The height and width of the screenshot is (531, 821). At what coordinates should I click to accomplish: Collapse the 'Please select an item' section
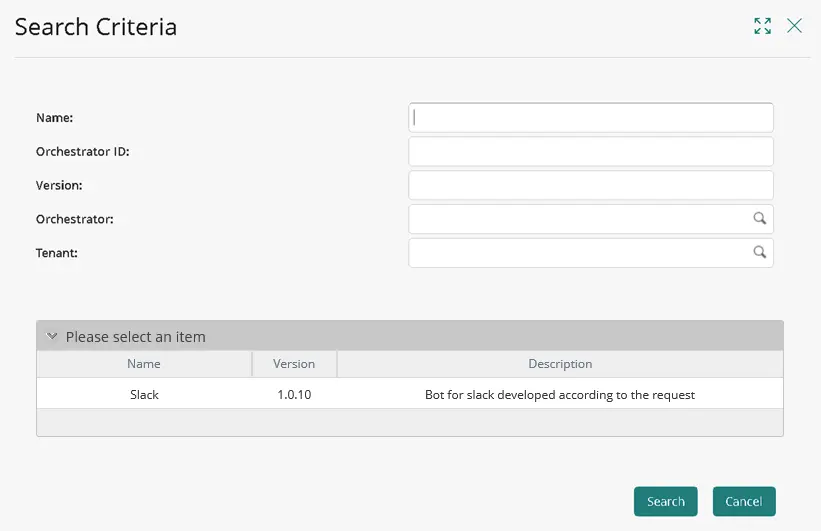click(52, 336)
